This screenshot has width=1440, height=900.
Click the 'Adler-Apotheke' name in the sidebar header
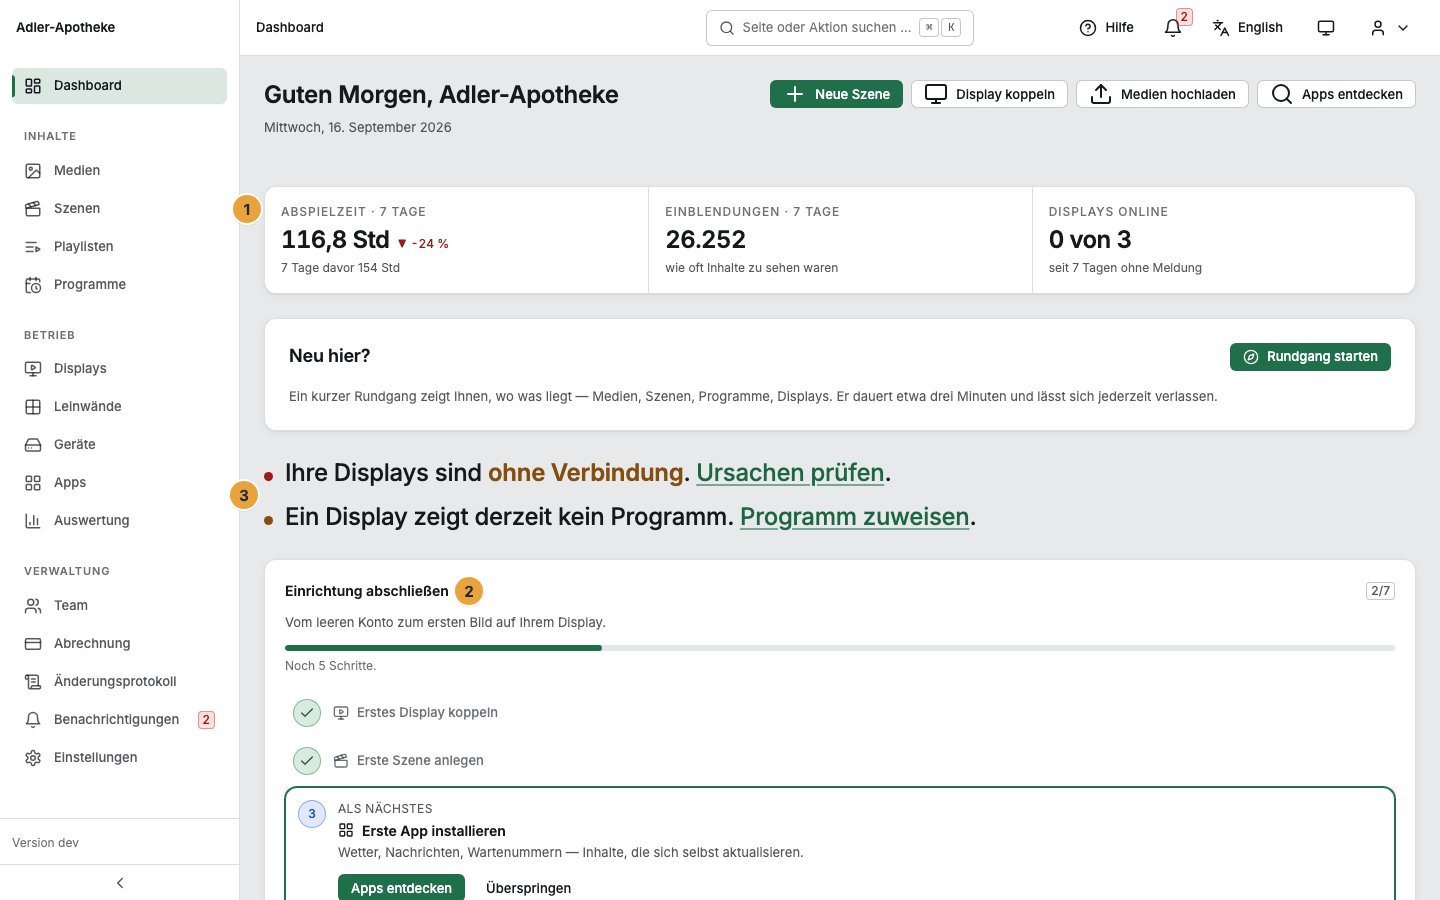coord(66,28)
